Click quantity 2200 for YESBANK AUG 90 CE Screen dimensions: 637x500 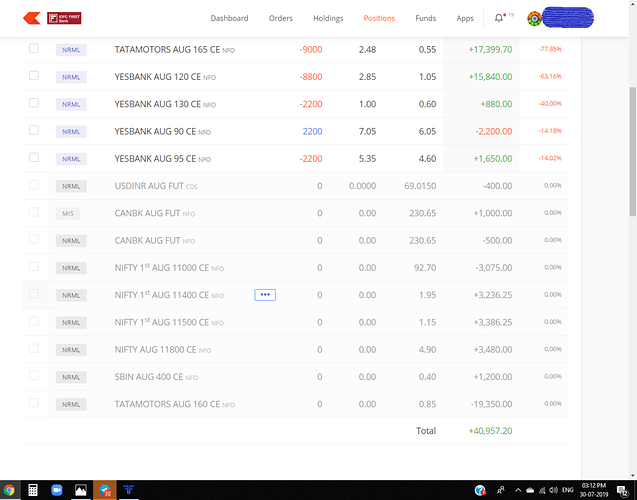pos(312,131)
